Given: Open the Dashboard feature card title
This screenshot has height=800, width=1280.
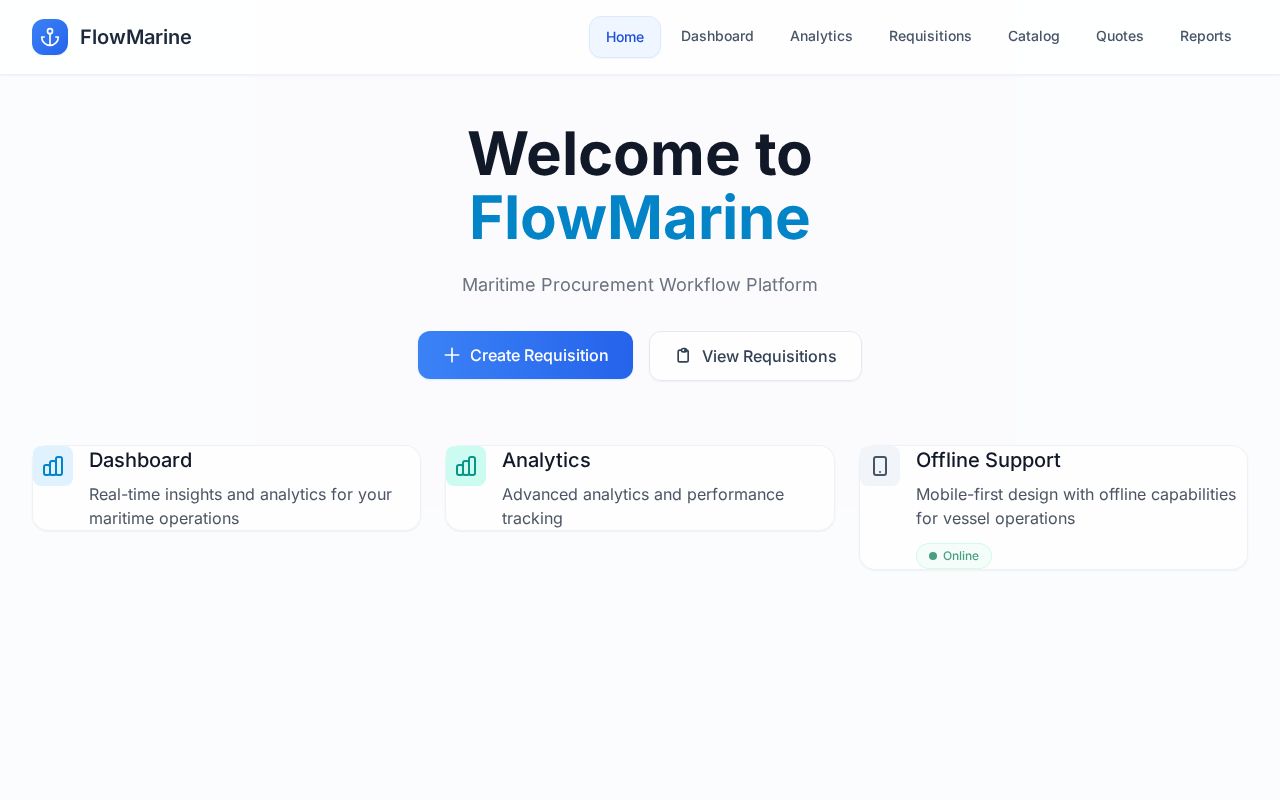Looking at the screenshot, I should 140,460.
